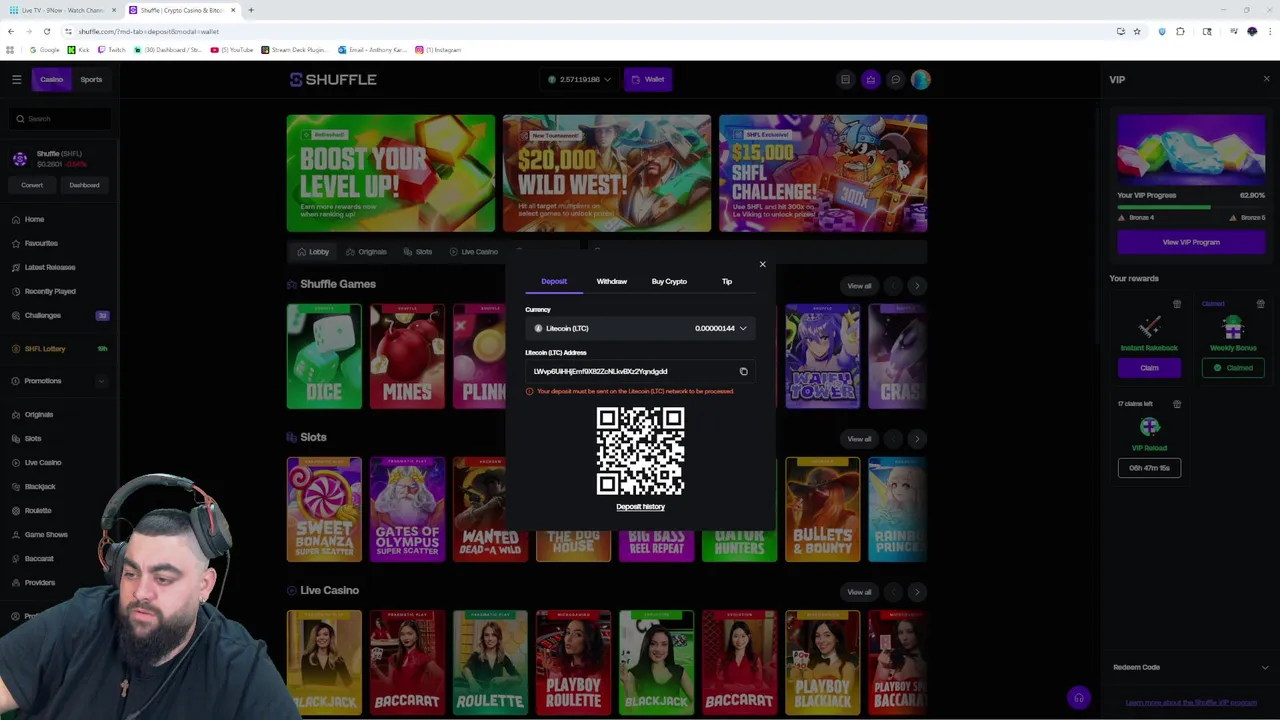
Task: Copy the Litecoin deposit address
Action: point(743,371)
